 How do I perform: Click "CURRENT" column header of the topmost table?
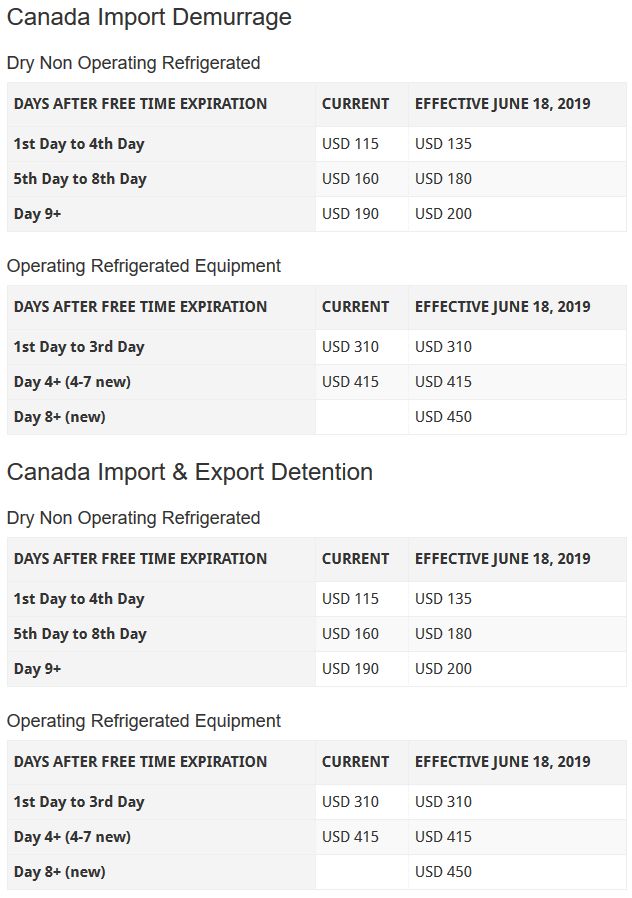click(x=355, y=104)
